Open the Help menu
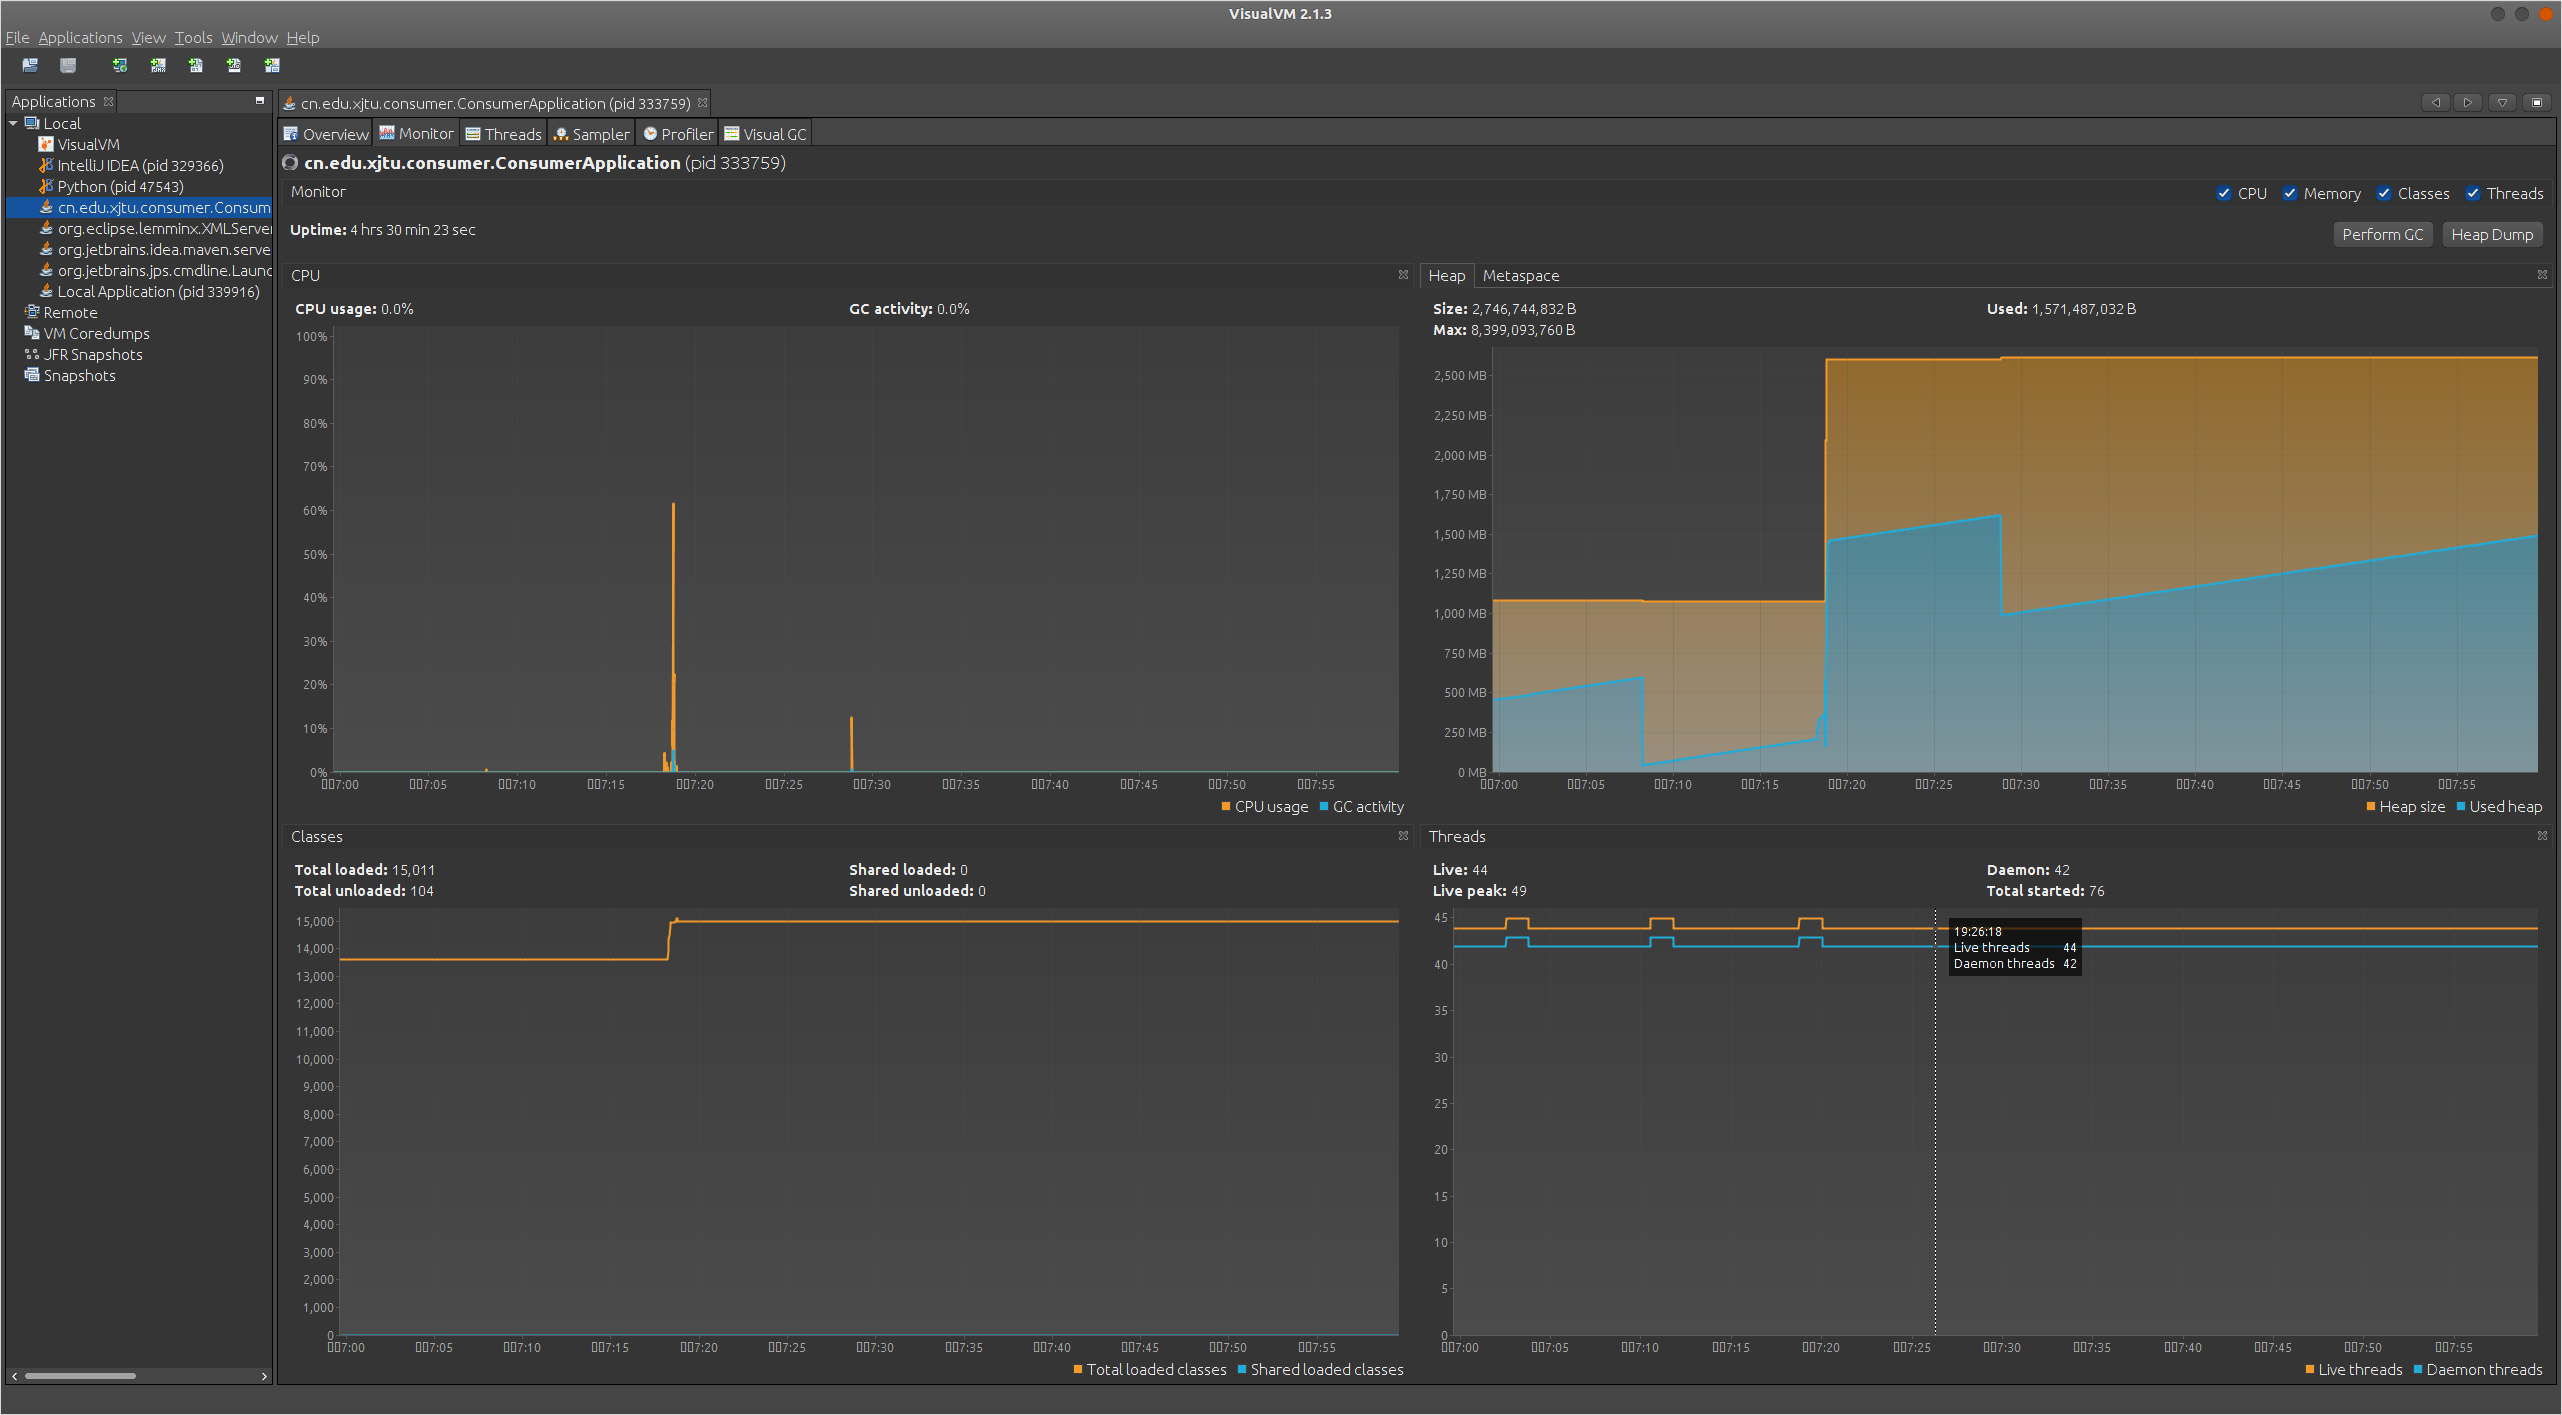 pos(303,37)
